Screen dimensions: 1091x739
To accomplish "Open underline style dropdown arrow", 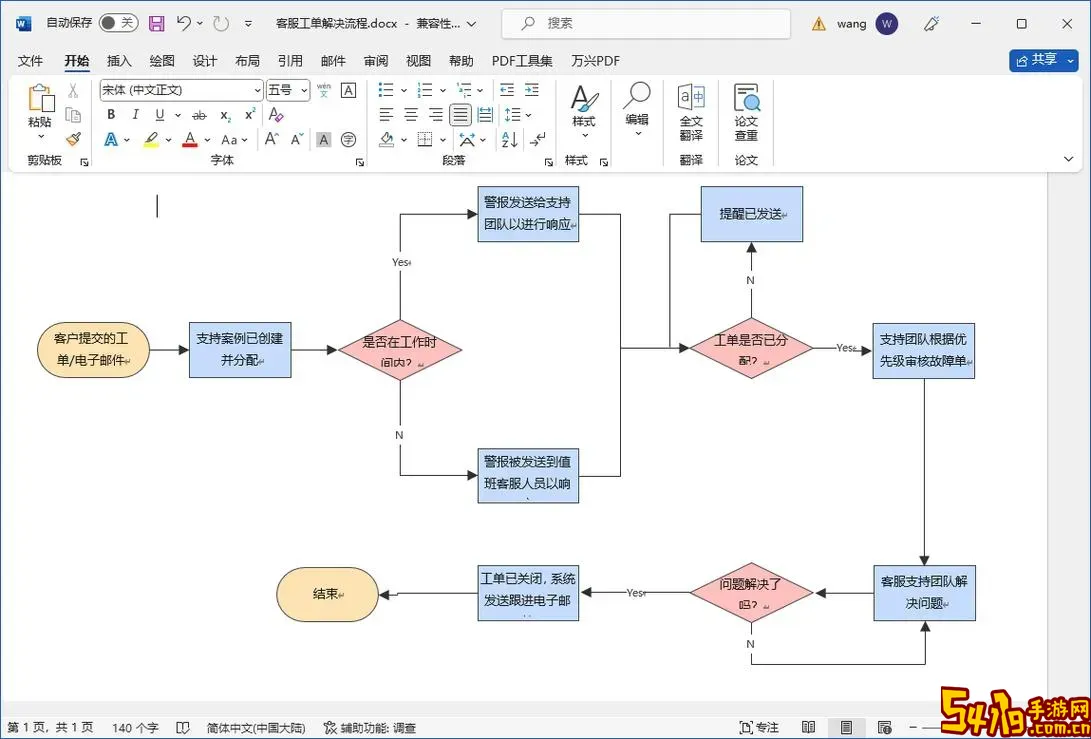I will click(x=177, y=115).
